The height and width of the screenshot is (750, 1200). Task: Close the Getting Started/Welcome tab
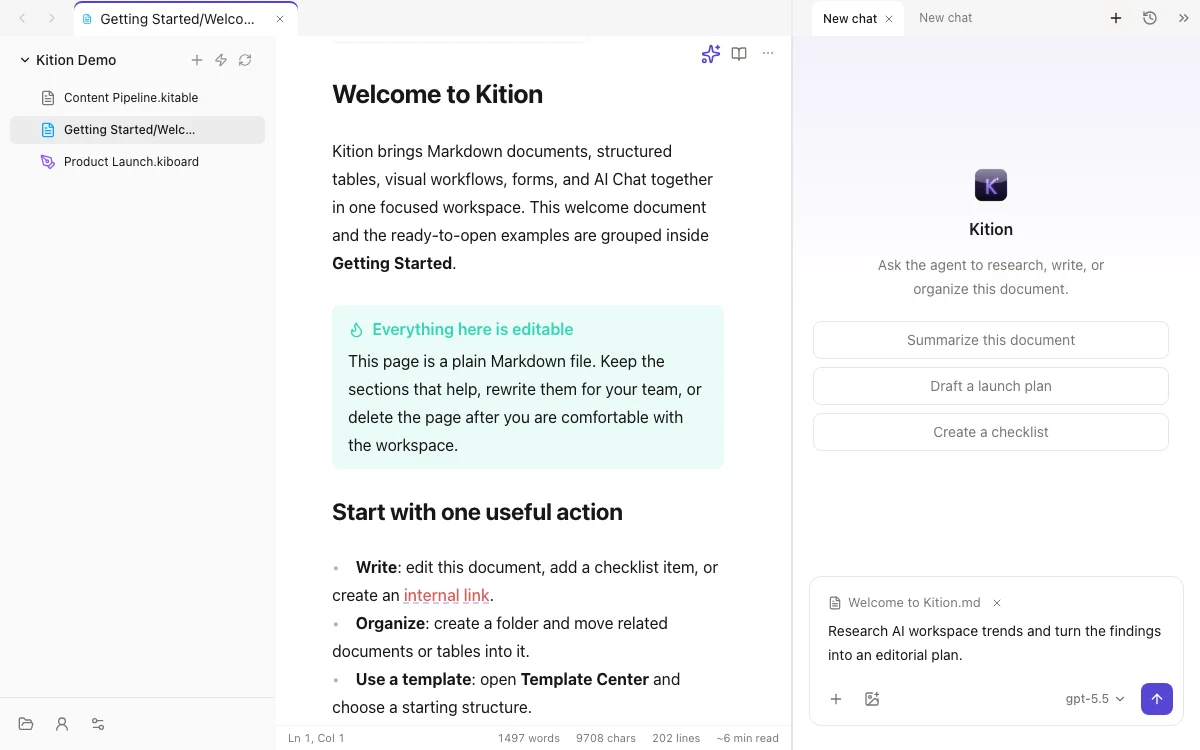(x=280, y=19)
